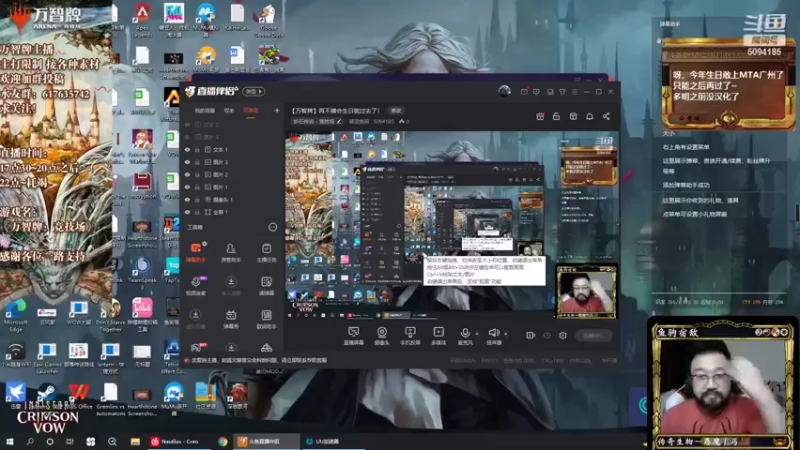The image size is (800, 450).
Task: Open the Don't Starve Together desktop shortcut
Action: [x=109, y=316]
